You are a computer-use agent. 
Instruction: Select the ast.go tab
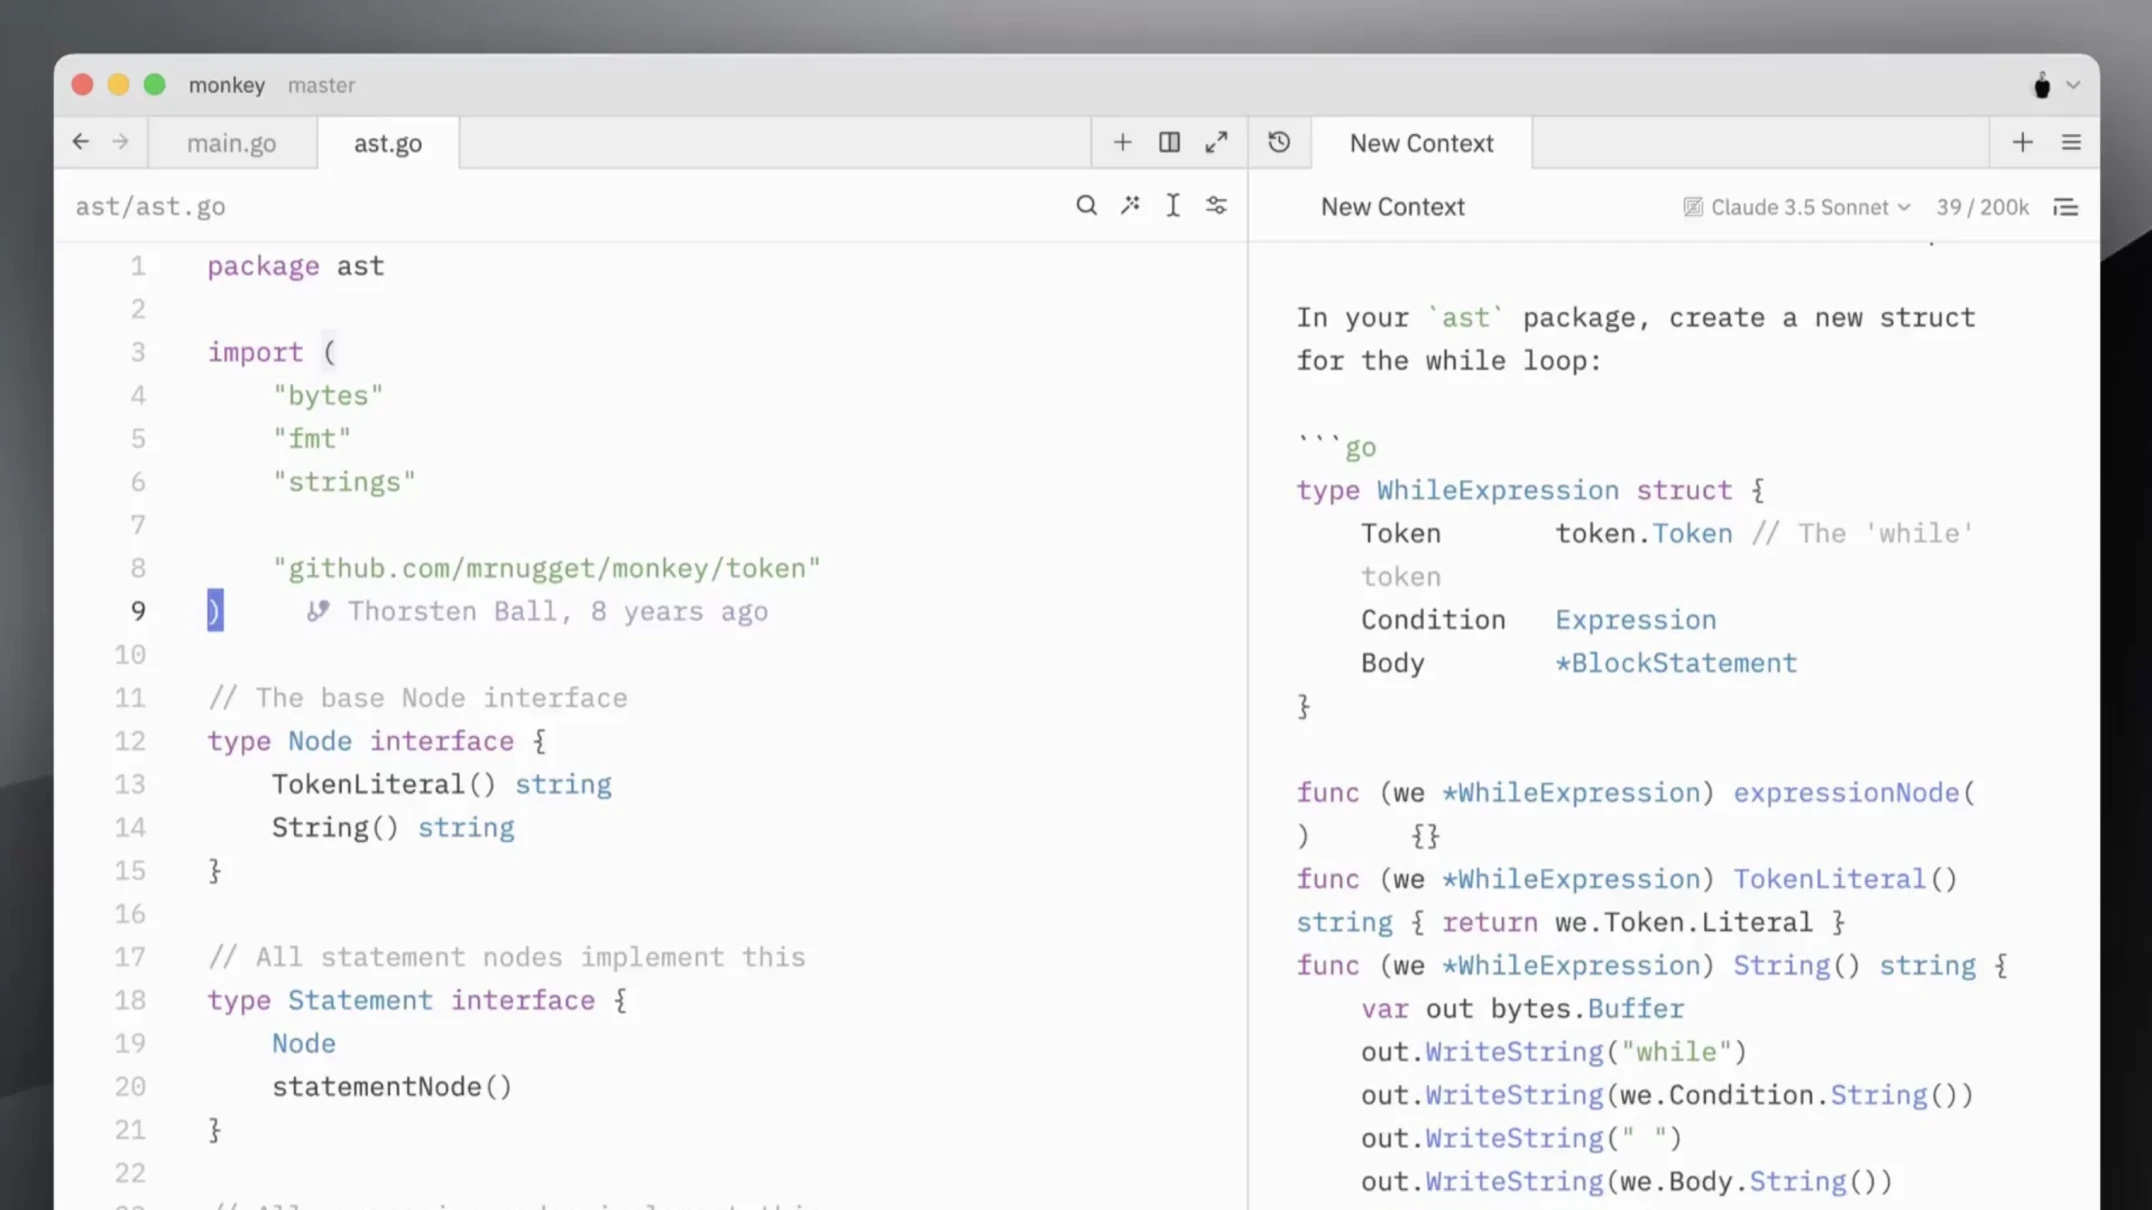pyautogui.click(x=388, y=143)
